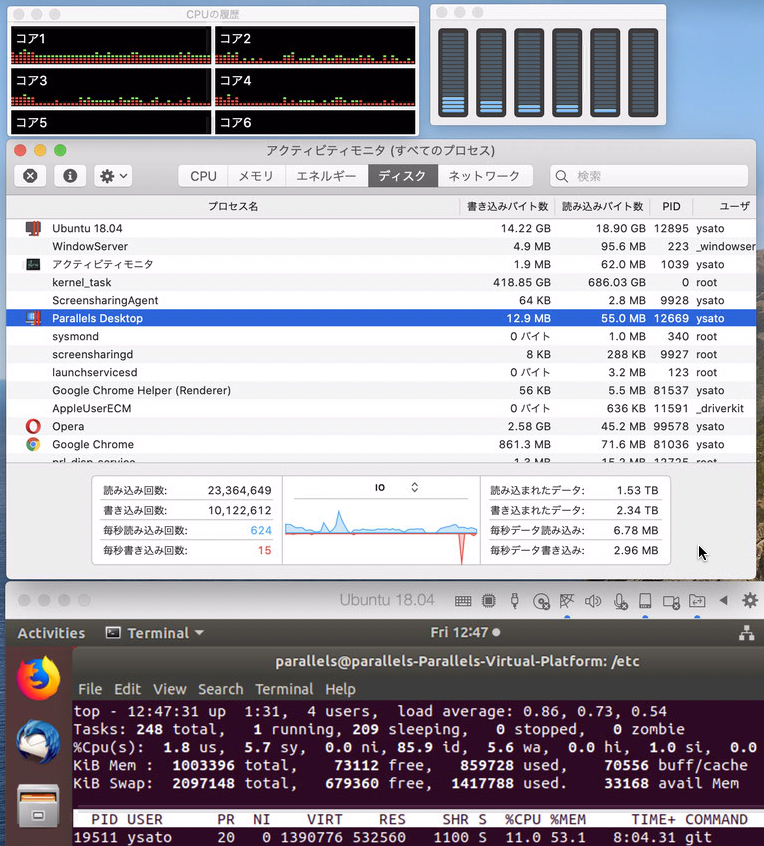Click the Parallels CPU chip icon
The width and height of the screenshot is (764, 846).
coord(489,601)
